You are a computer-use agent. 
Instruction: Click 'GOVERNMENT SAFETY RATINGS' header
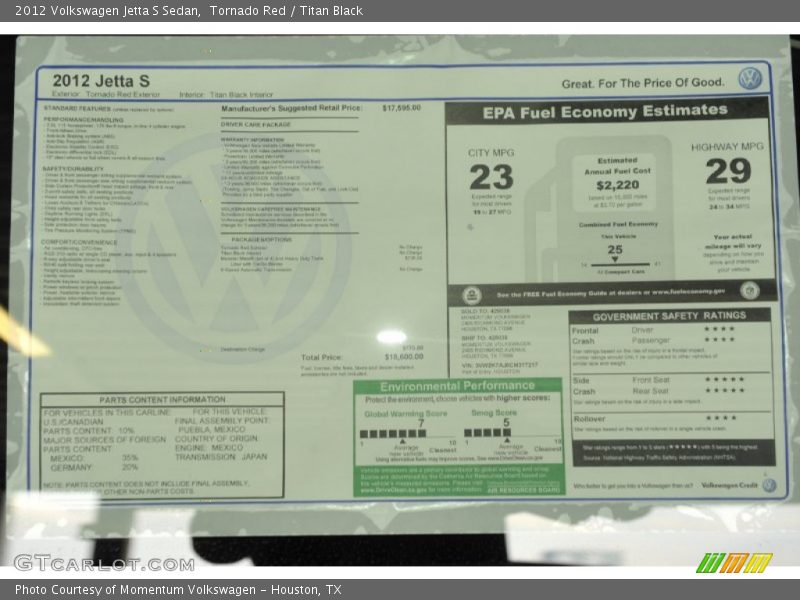[669, 316]
